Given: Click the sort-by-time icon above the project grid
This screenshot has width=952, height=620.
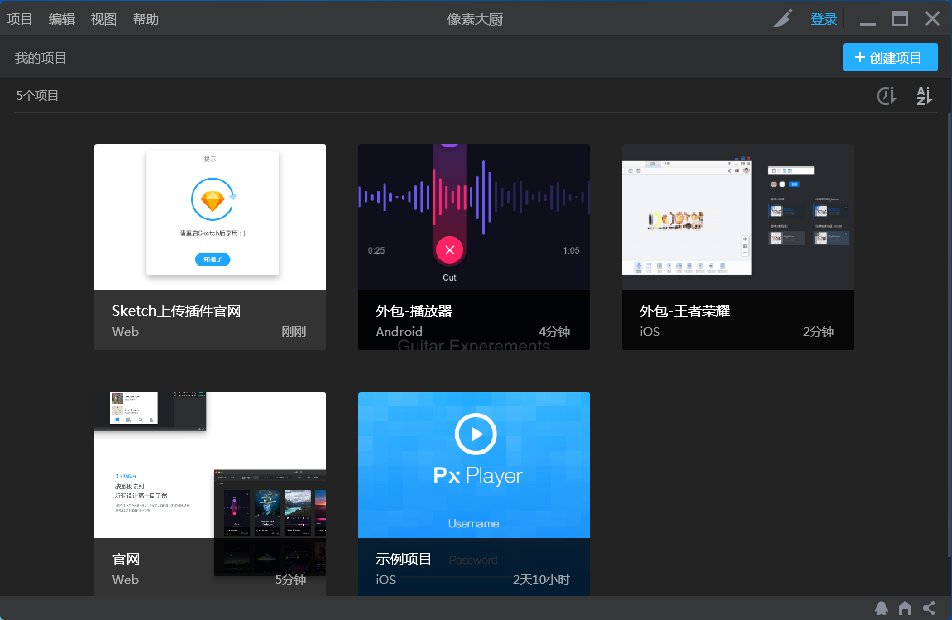Looking at the screenshot, I should click(886, 95).
